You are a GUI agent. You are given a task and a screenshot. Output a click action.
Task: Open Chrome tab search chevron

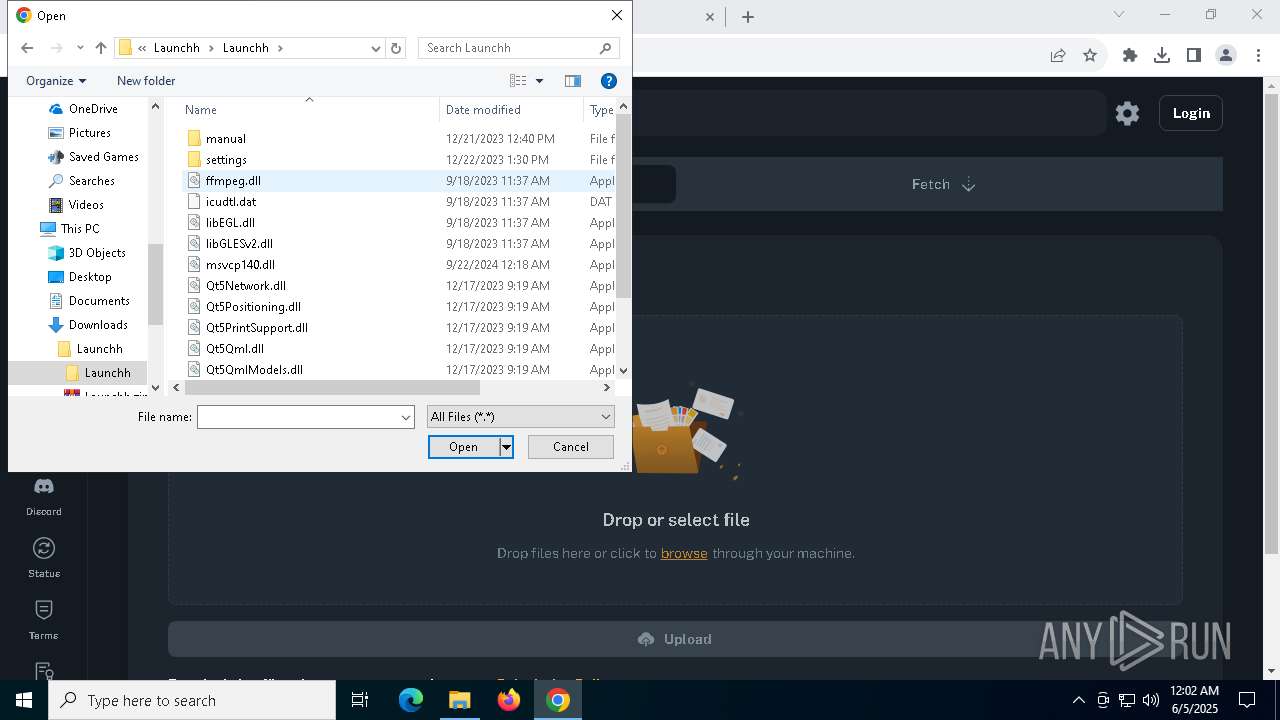[x=1119, y=15]
